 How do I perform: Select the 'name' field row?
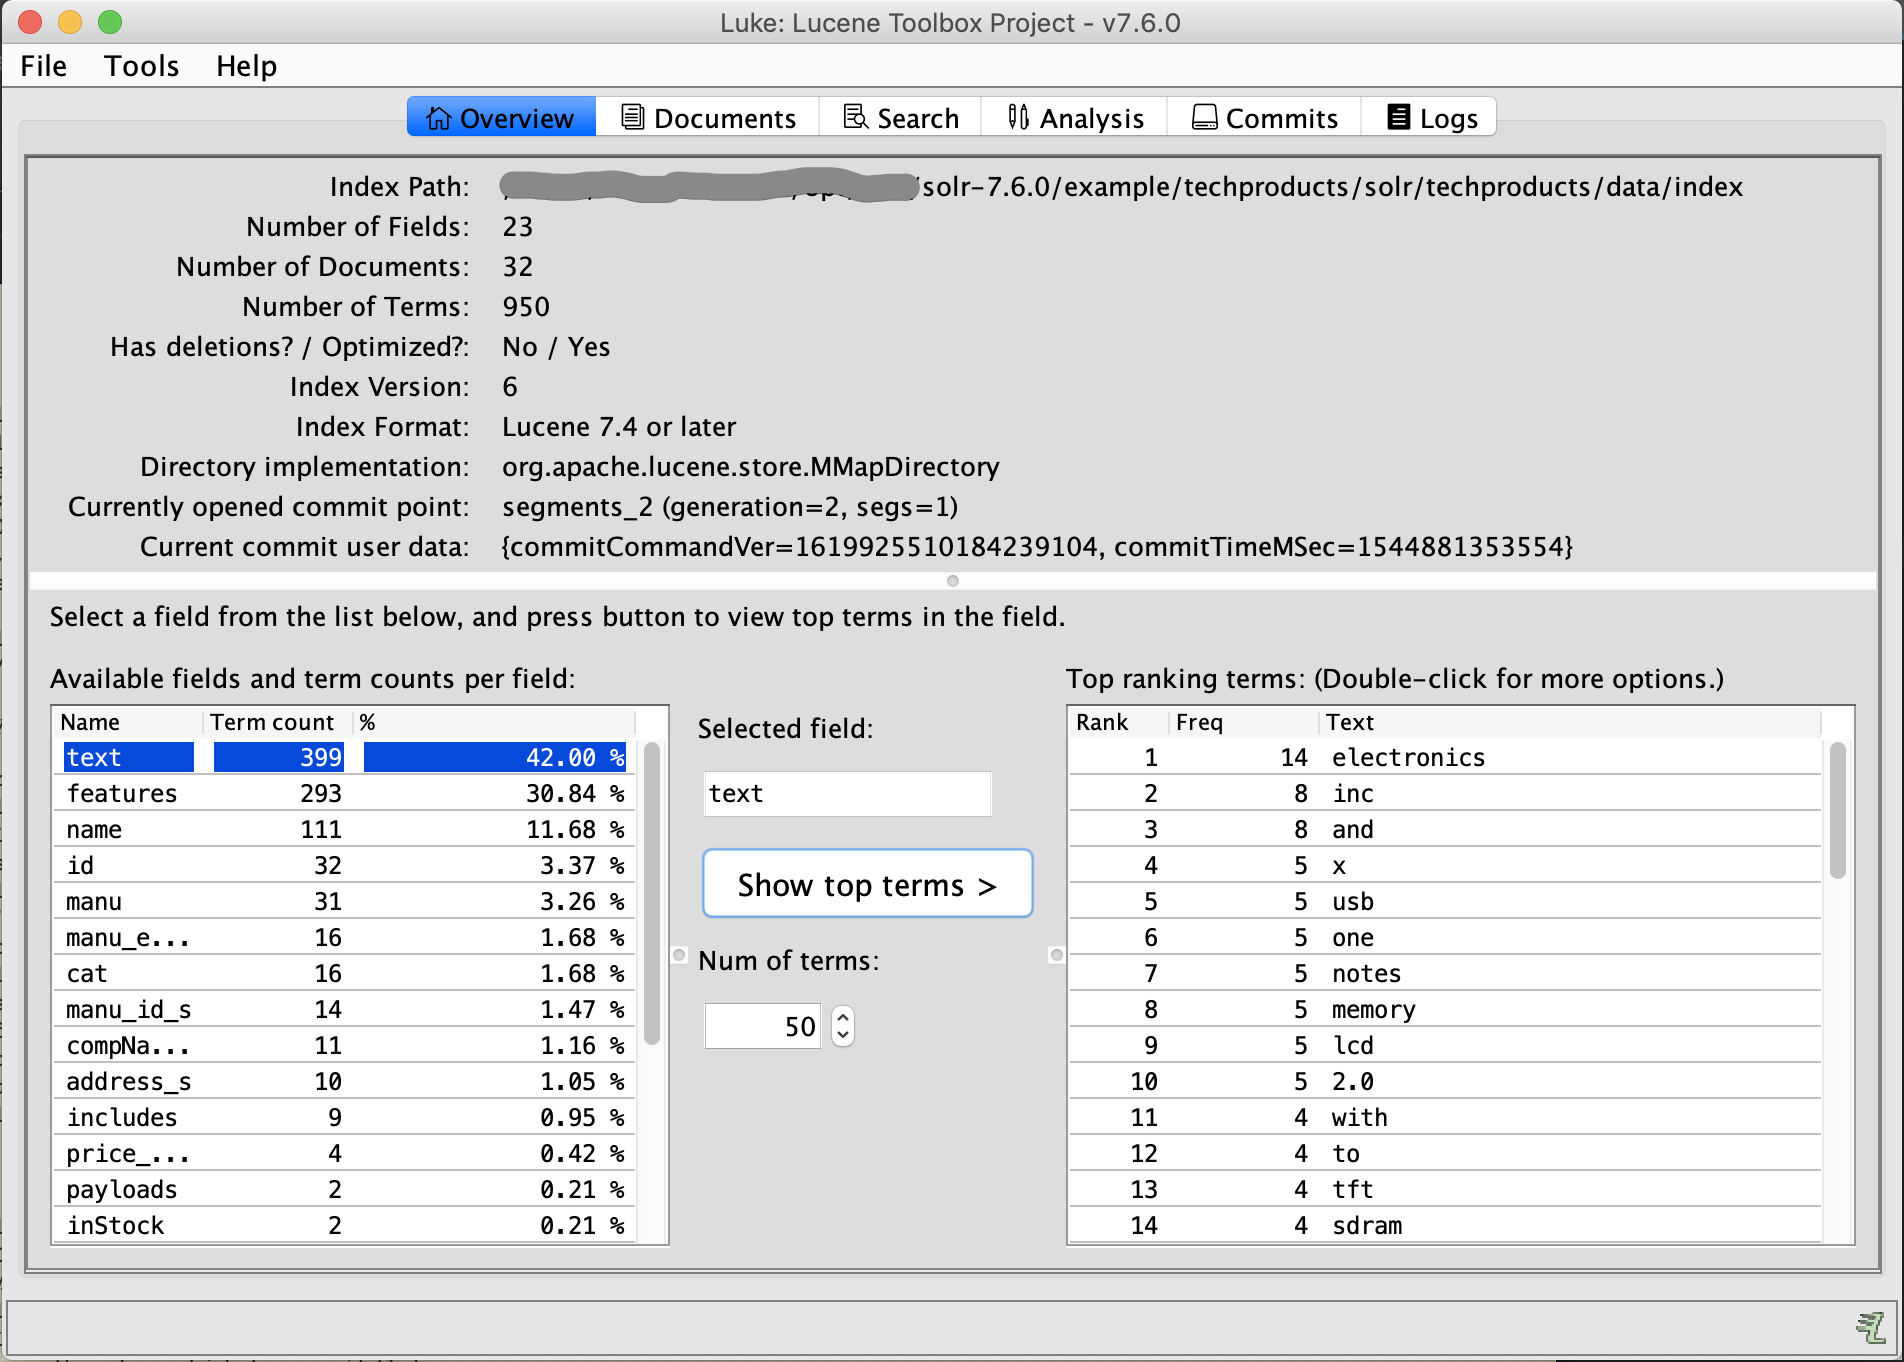point(346,829)
